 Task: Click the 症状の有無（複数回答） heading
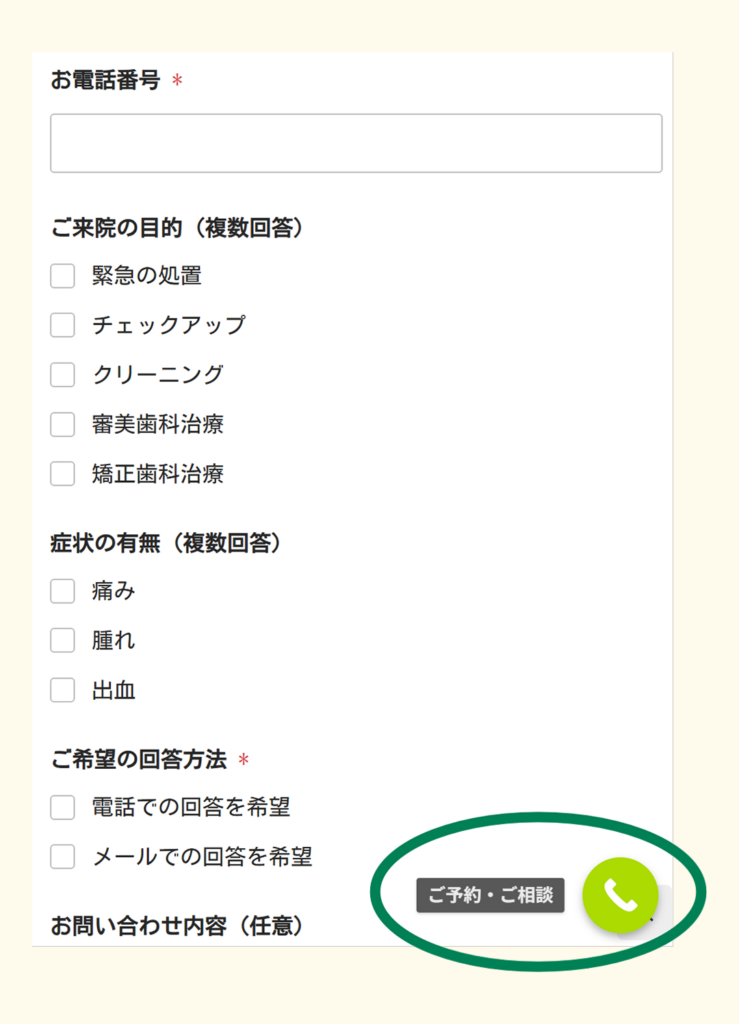click(166, 544)
